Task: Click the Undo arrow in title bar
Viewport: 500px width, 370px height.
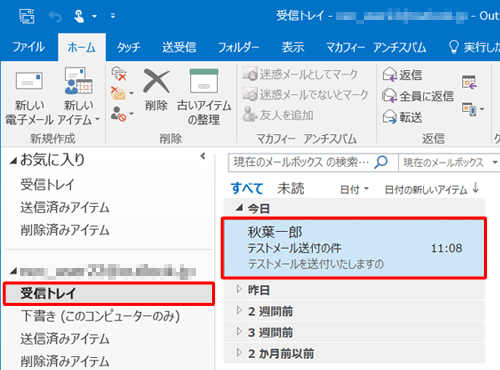Action: coord(55,16)
